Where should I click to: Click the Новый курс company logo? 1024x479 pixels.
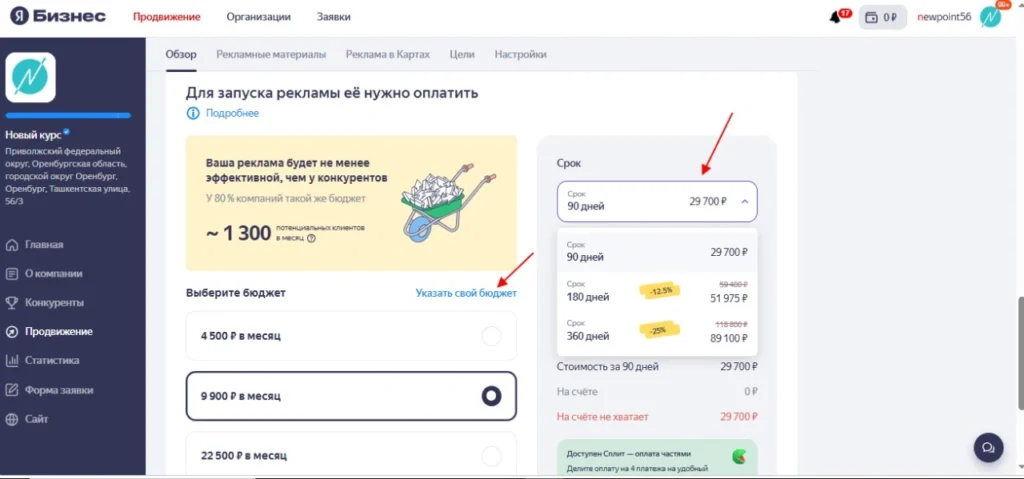click(30, 77)
